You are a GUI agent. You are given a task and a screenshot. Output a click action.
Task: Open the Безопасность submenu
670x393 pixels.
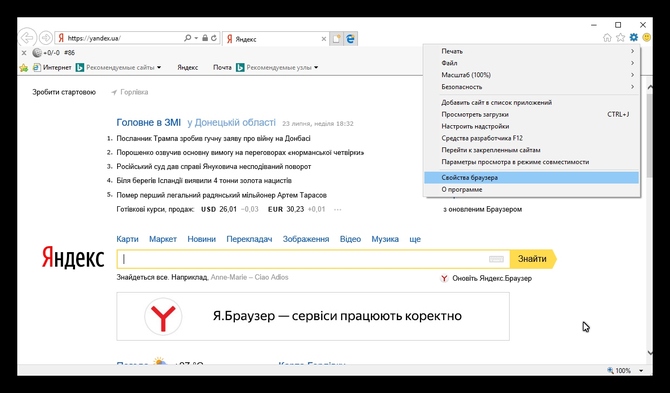coord(532,87)
